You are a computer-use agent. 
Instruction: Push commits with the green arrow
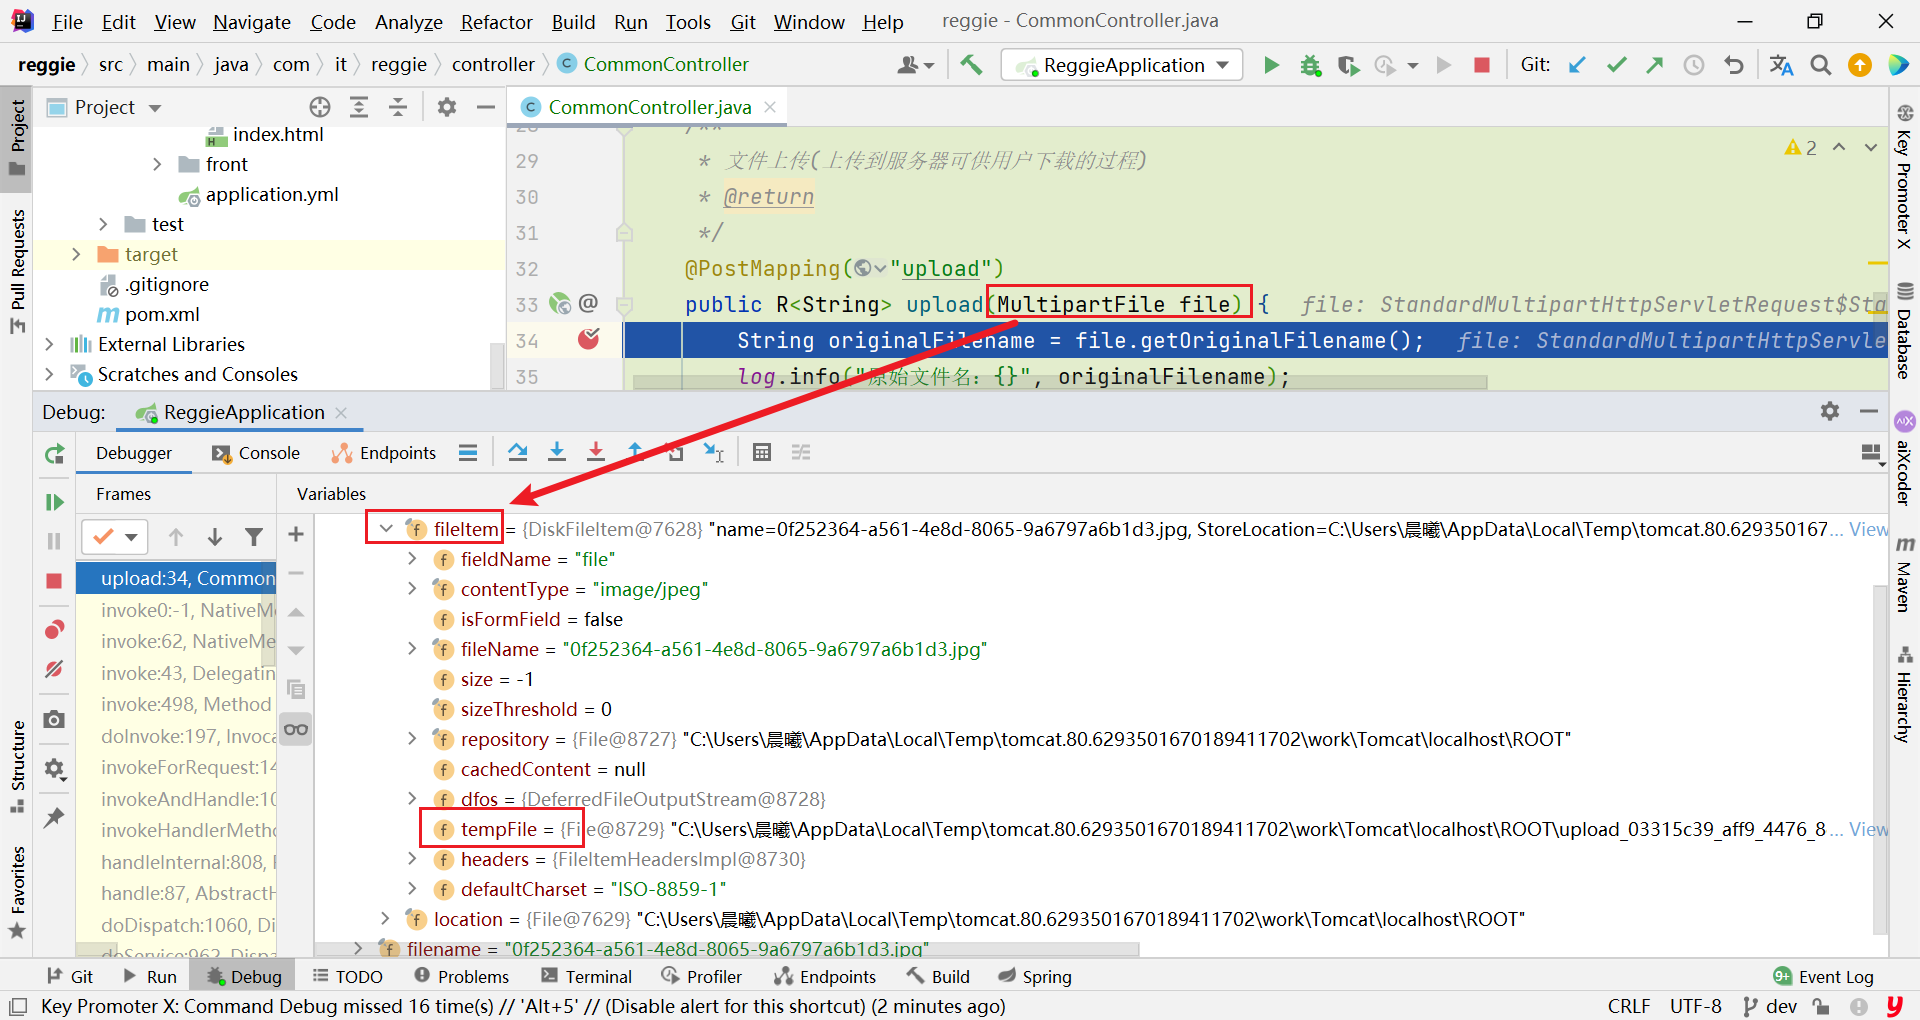tap(1655, 65)
